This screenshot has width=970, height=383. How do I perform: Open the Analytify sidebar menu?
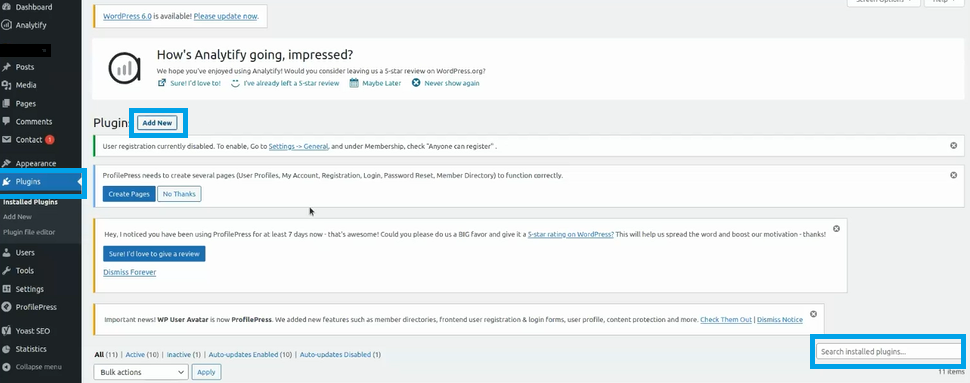coord(31,25)
